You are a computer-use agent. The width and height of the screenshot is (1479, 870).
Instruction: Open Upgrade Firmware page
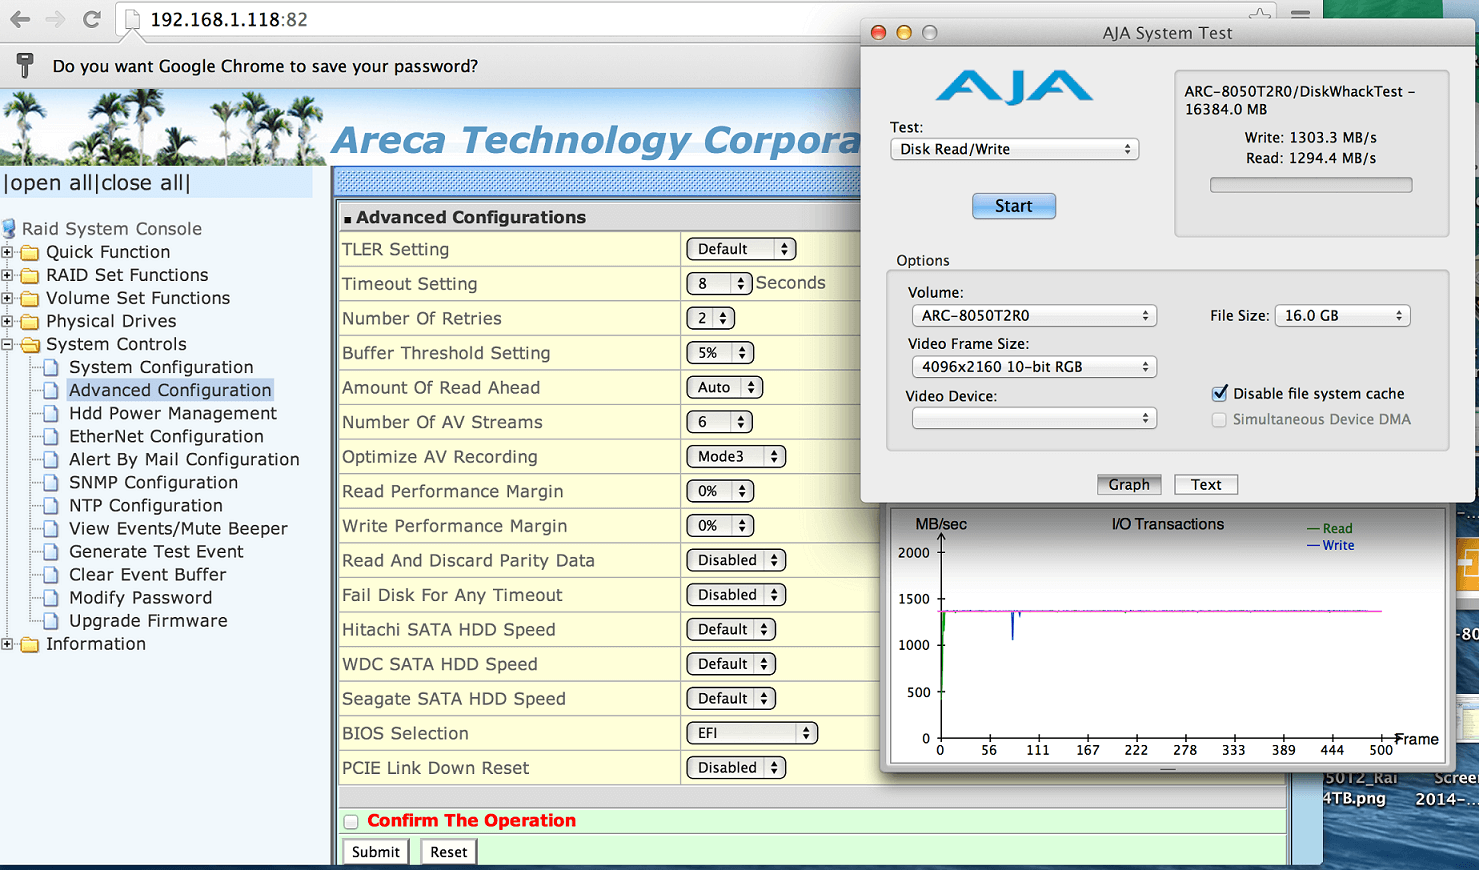[148, 620]
